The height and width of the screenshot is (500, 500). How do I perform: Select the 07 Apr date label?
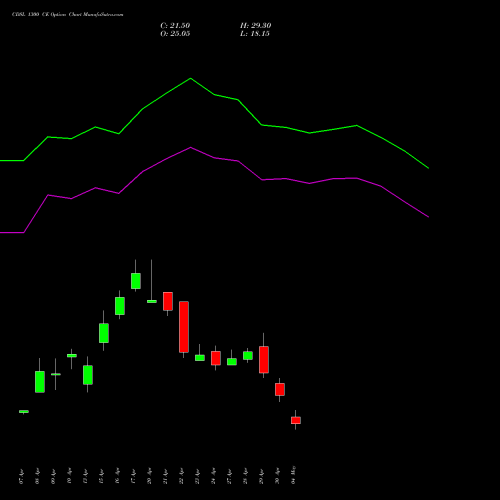coord(22,477)
